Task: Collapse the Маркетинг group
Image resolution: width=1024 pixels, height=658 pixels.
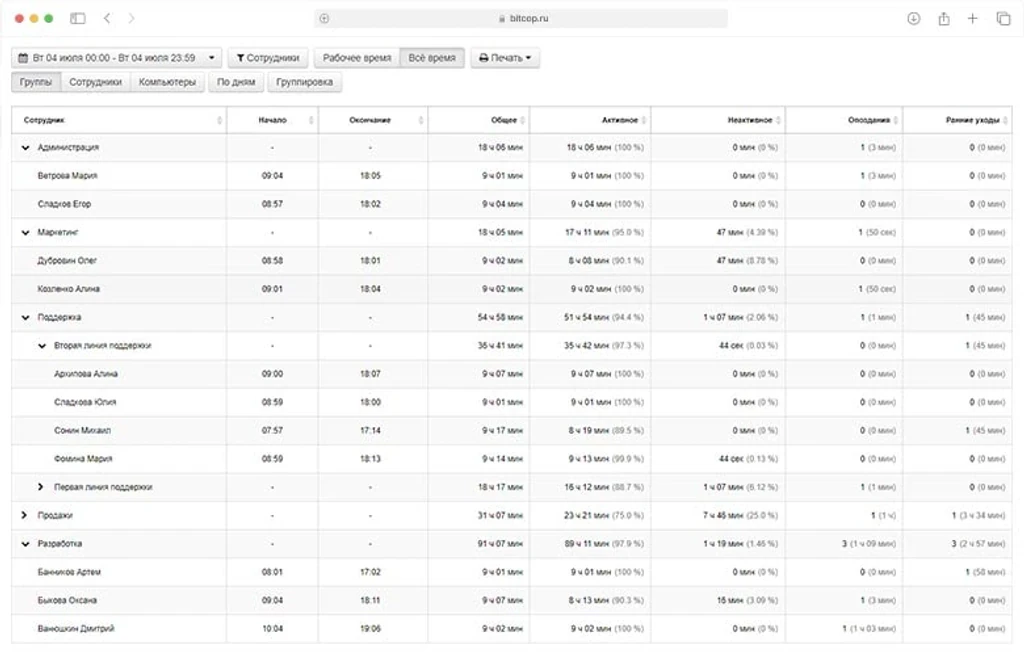Action: coord(25,232)
